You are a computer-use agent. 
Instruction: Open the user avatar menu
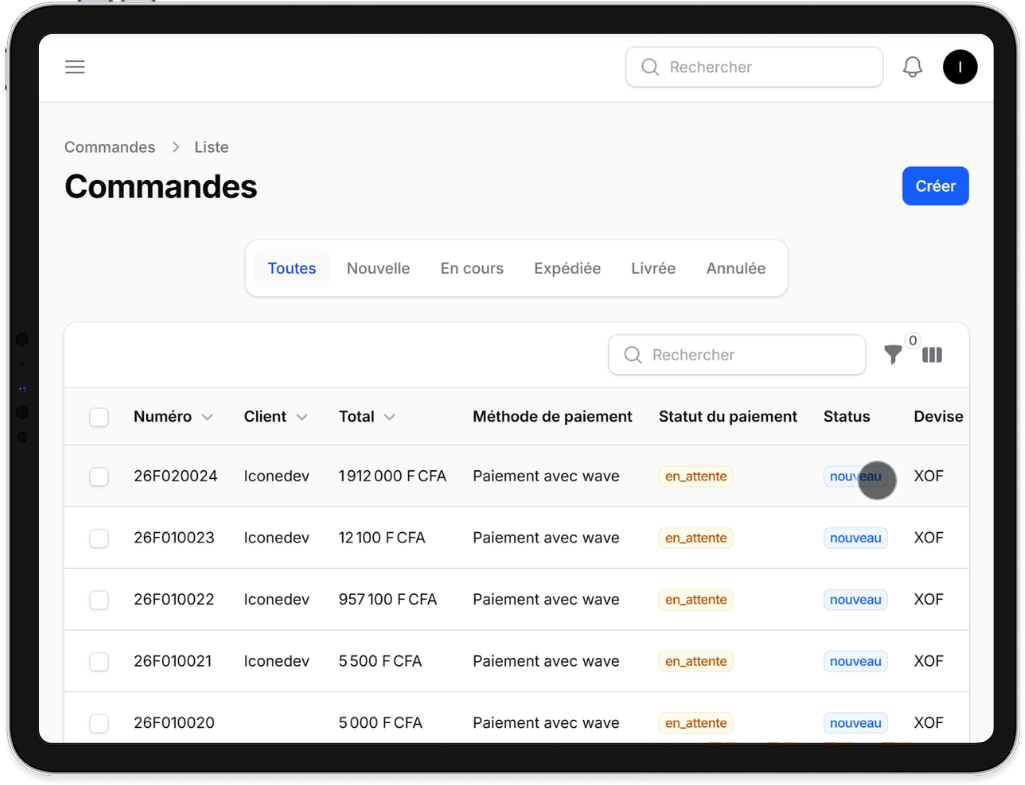click(x=959, y=66)
